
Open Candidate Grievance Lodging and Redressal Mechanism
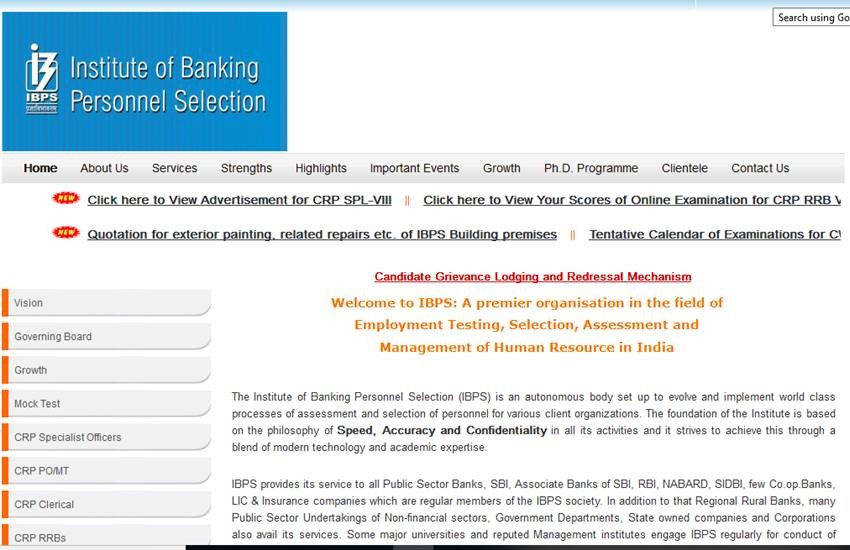point(532,277)
